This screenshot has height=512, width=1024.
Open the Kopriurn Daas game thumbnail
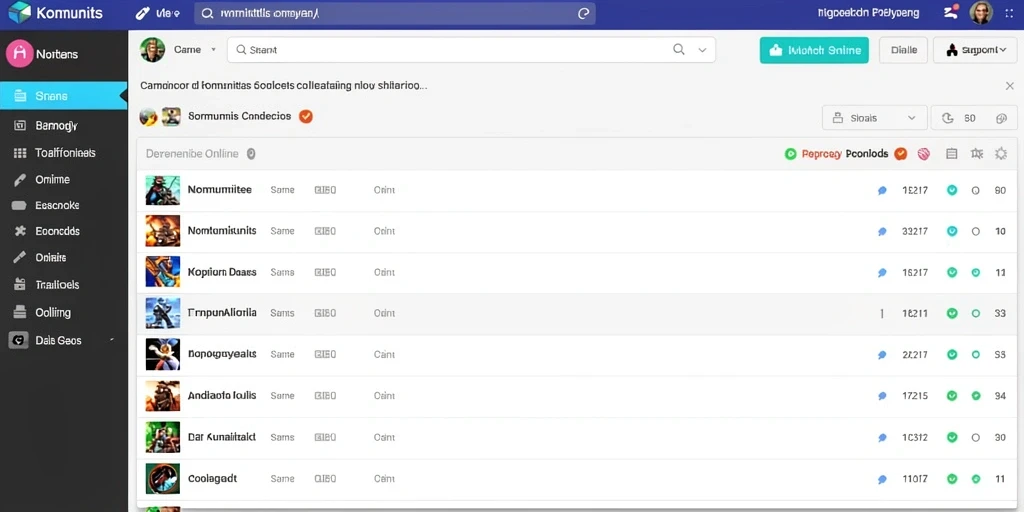click(x=163, y=272)
